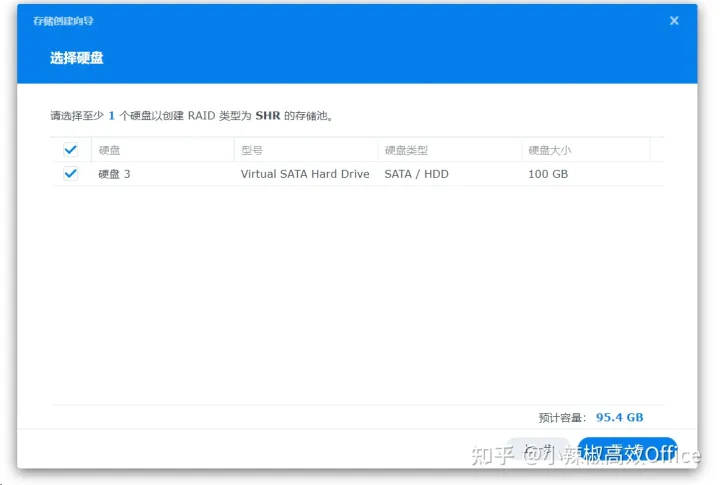Select the '硬盘 3' cell text
Screen dimensions: 720x485
click(x=114, y=174)
